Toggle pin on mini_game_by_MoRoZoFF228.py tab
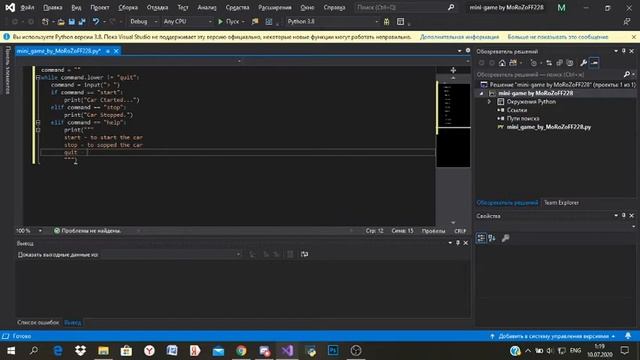The image size is (640, 360). (108, 51)
